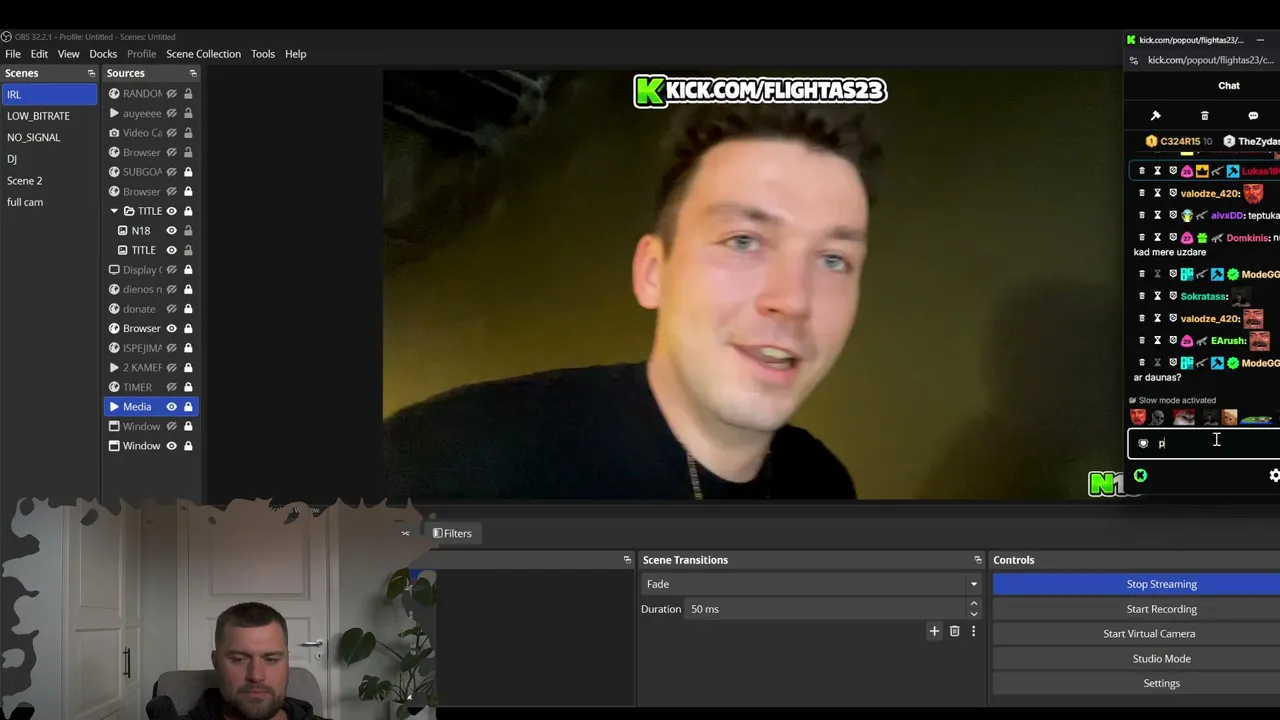
Task: Toggle visibility of the SUBGOA source
Action: click(172, 172)
